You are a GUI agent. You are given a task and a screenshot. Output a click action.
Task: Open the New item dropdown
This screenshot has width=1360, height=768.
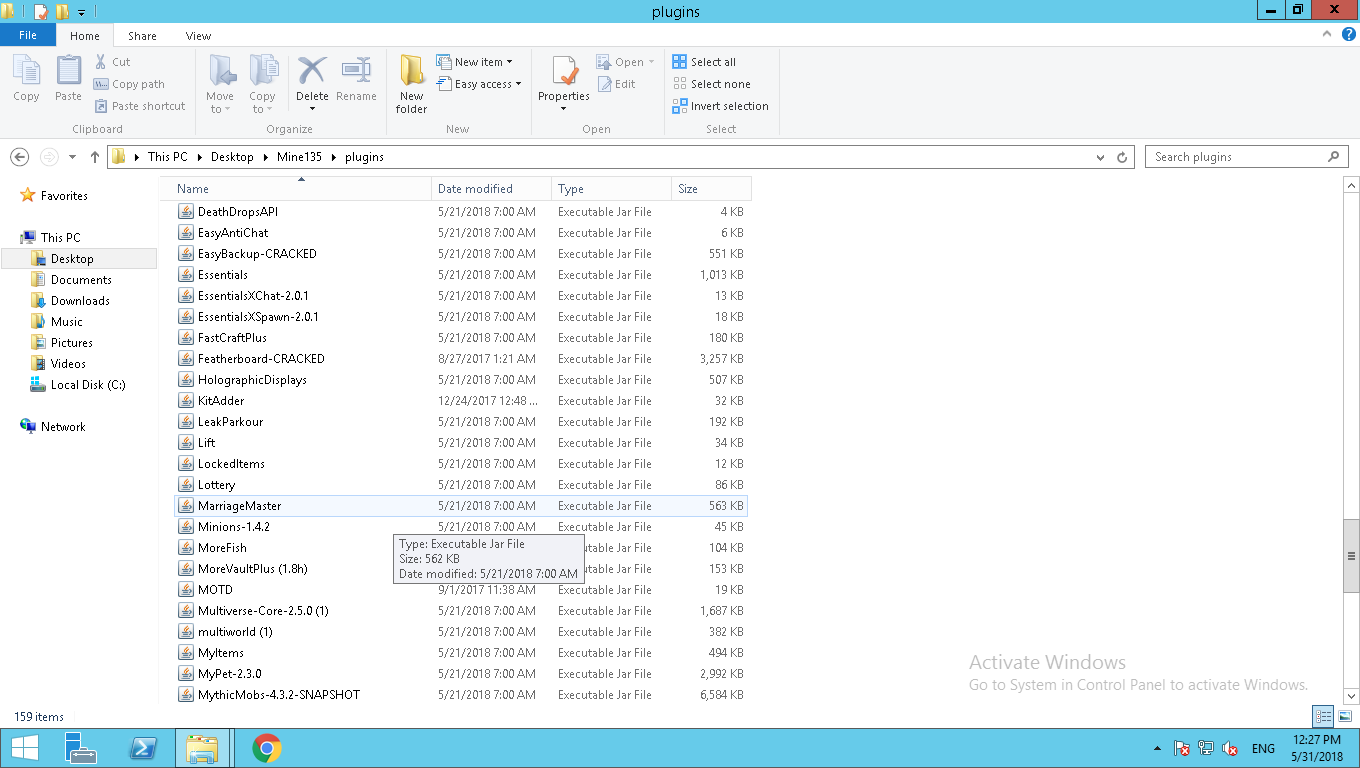click(476, 62)
